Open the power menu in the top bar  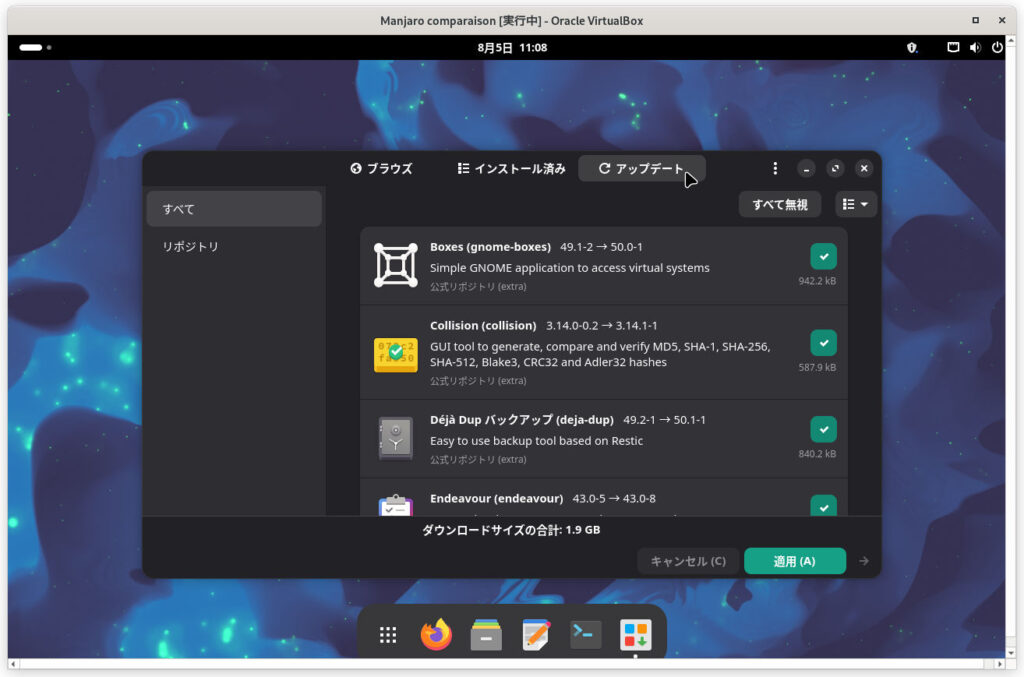pyautogui.click(x=997, y=48)
